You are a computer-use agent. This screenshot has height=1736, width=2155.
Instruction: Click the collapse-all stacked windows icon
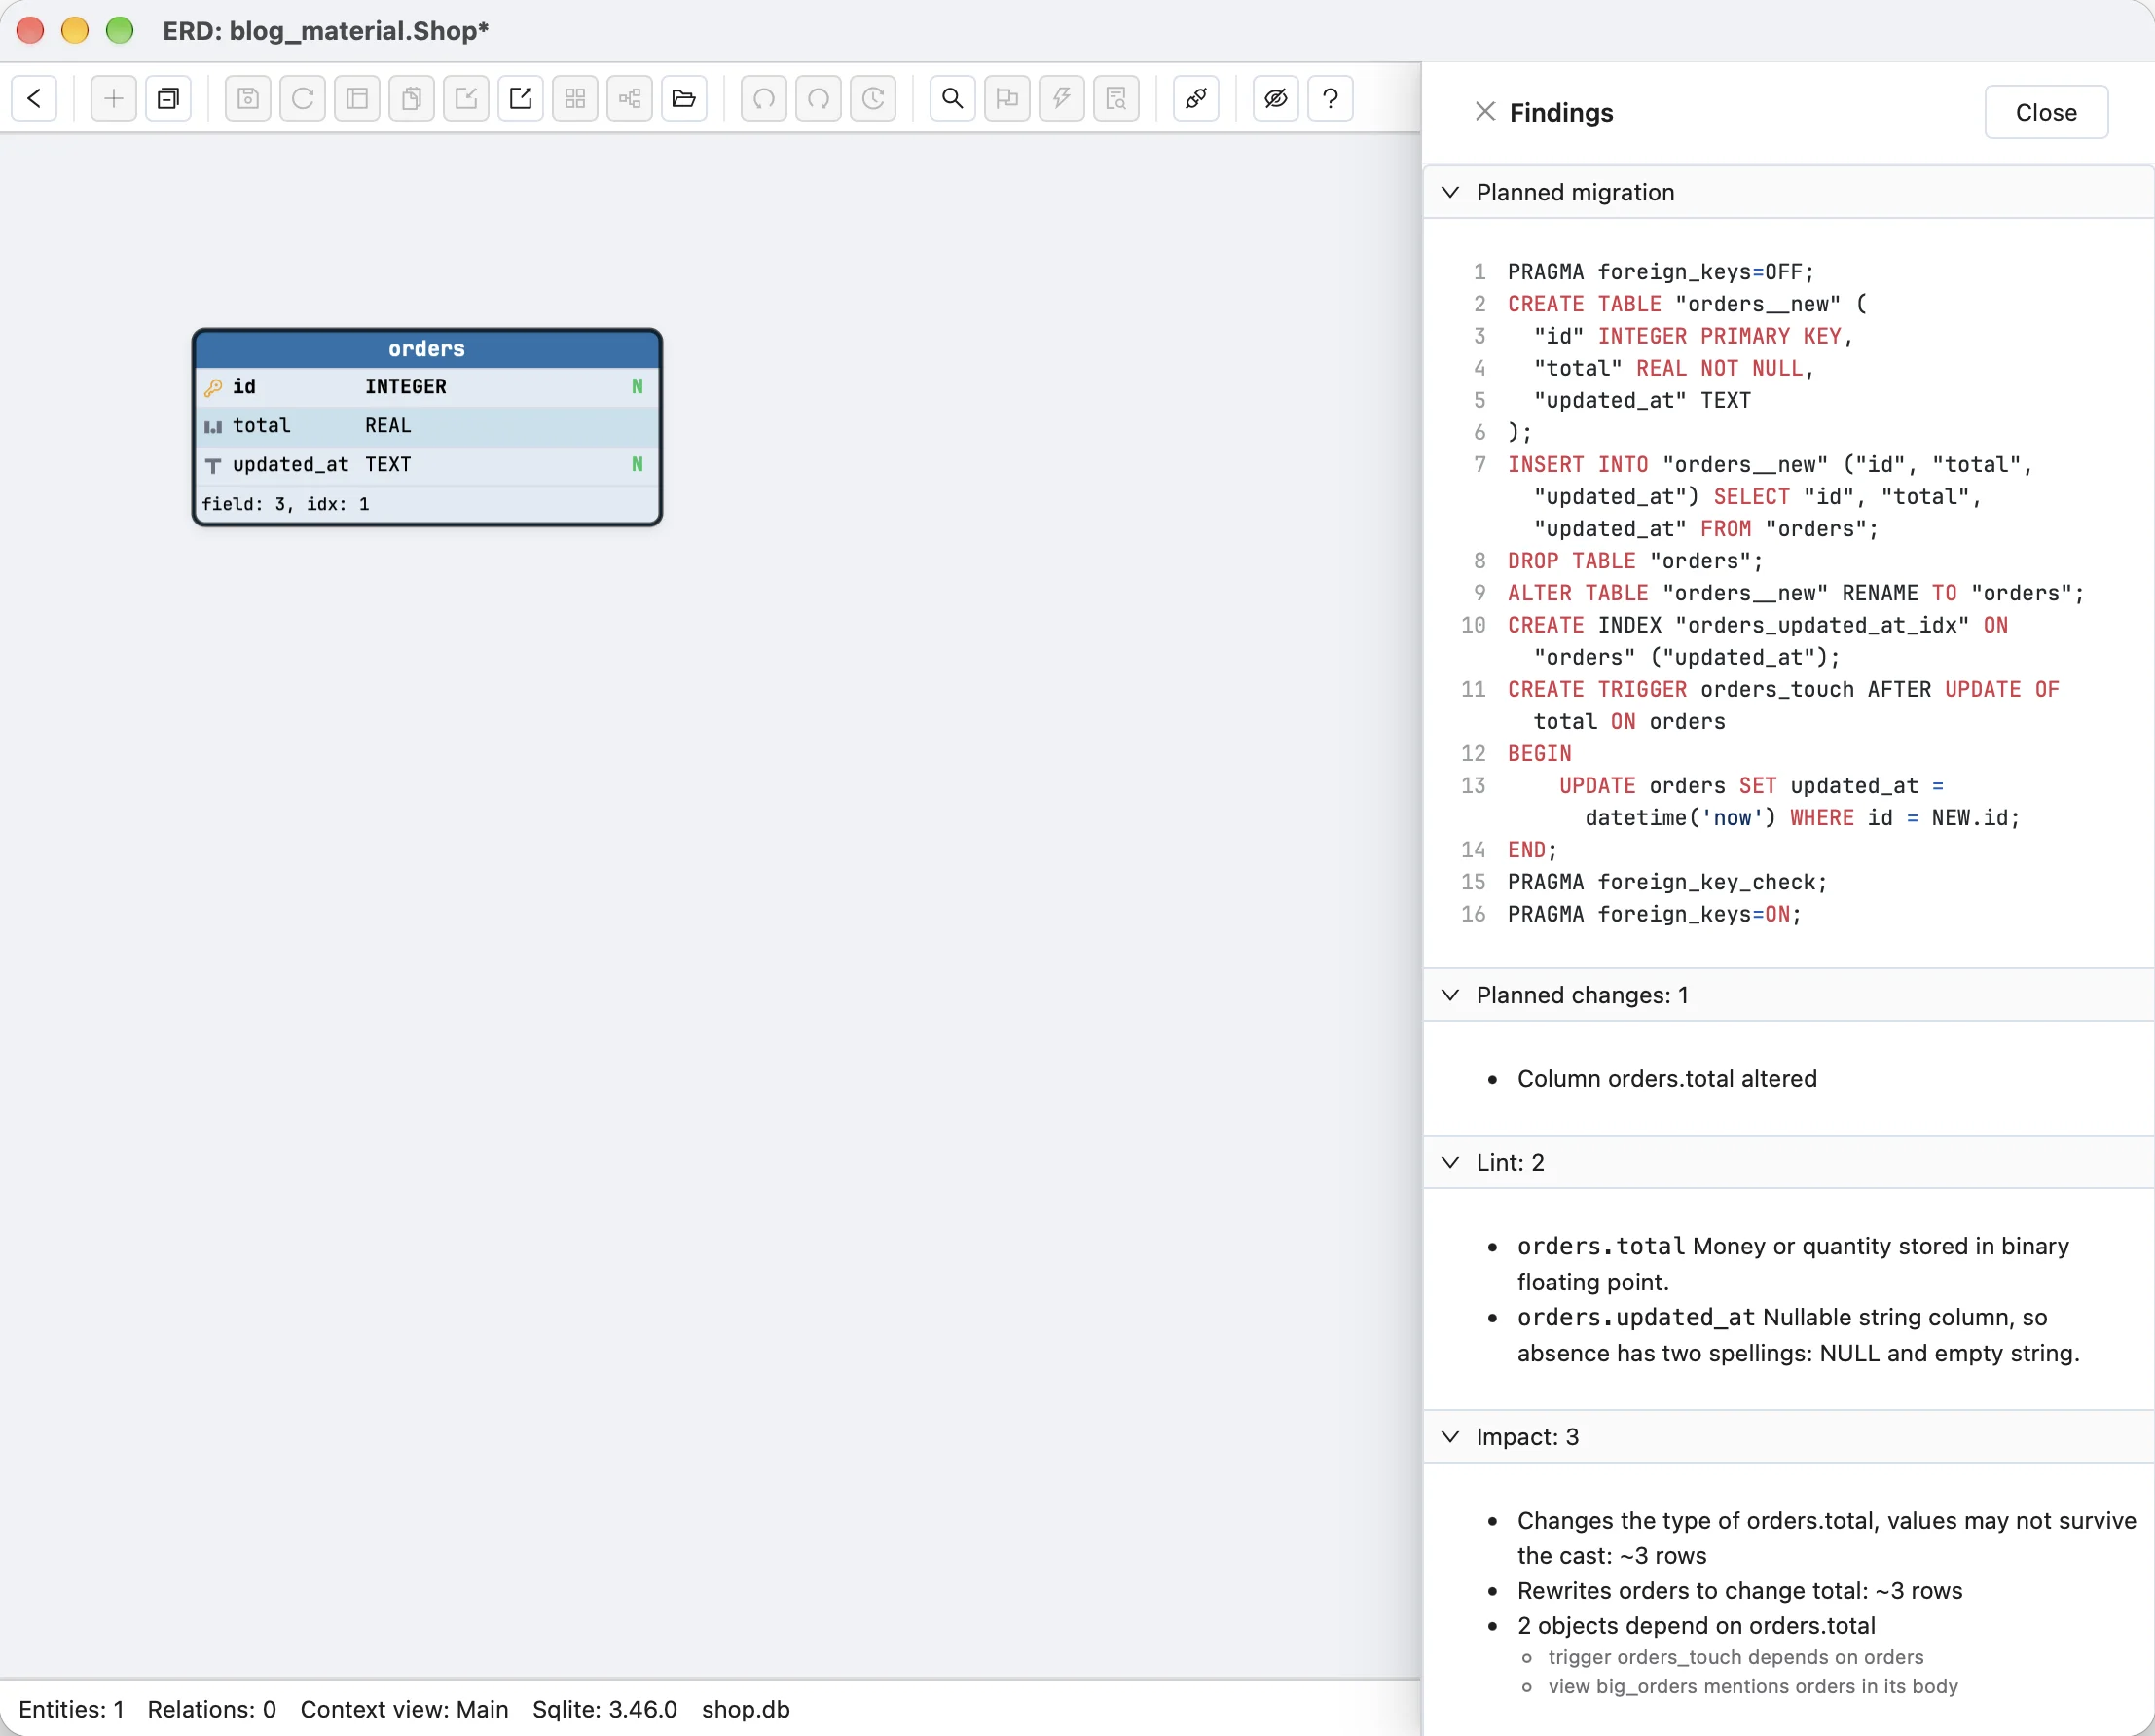[x=168, y=98]
